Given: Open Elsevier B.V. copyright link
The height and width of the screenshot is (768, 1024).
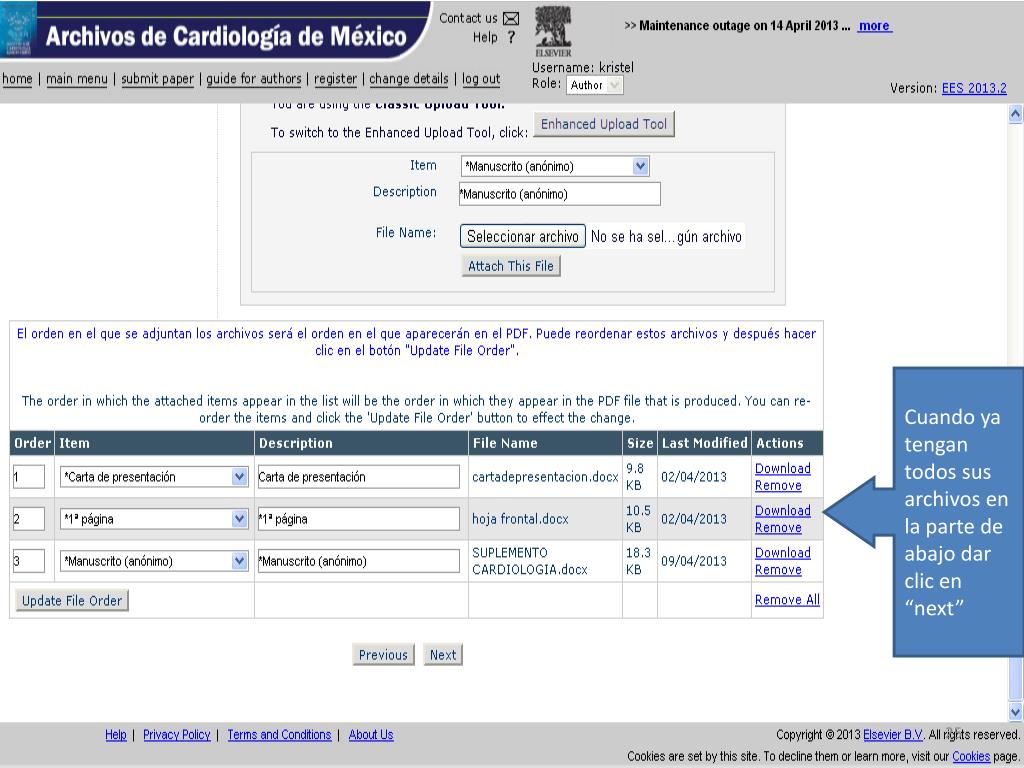Looking at the screenshot, I should 893,735.
